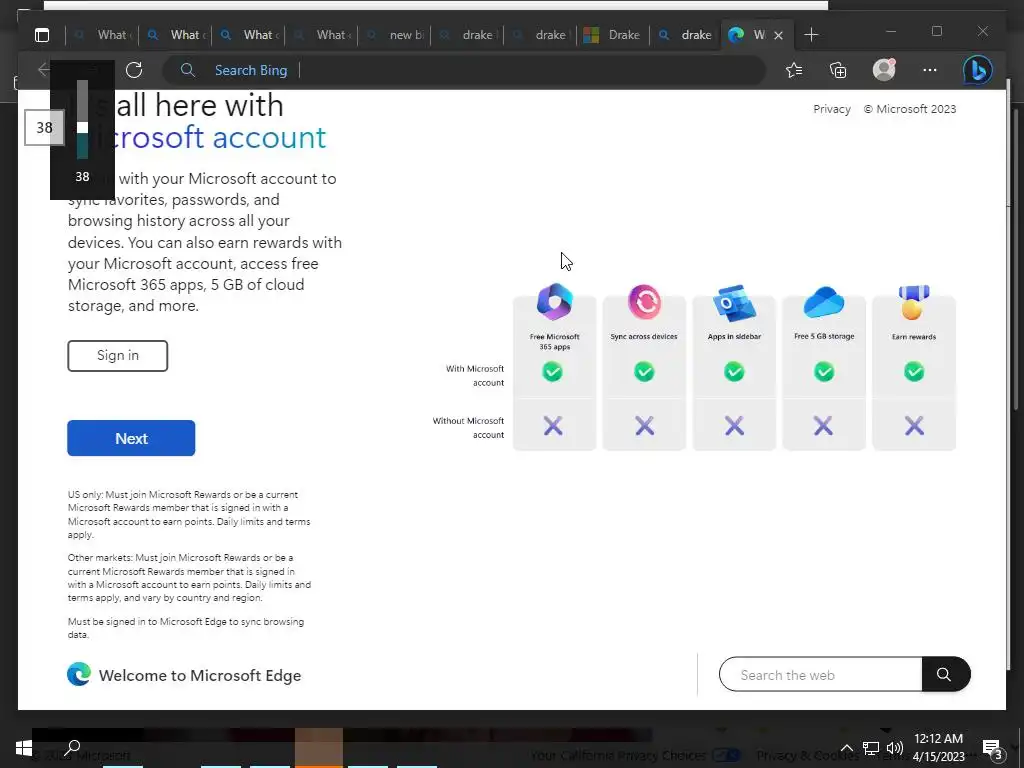Open the profile avatar menu

click(x=884, y=70)
